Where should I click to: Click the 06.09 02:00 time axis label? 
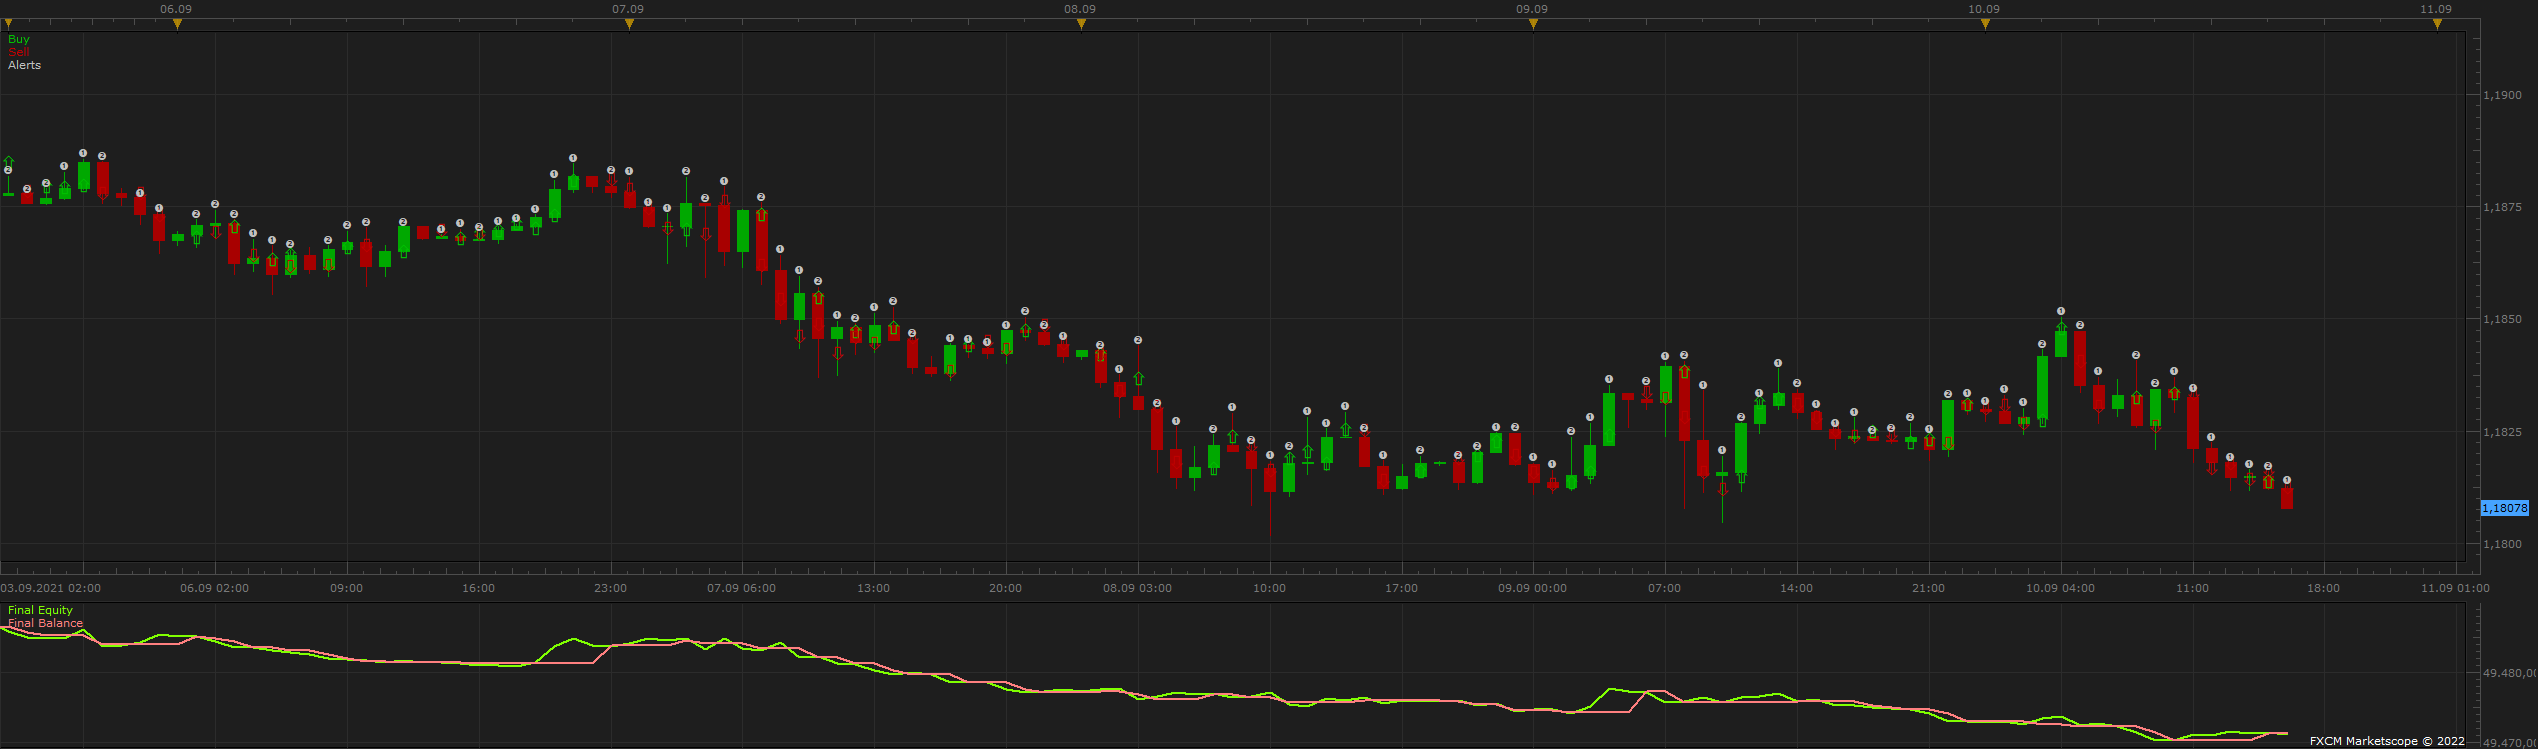pyautogui.click(x=214, y=588)
